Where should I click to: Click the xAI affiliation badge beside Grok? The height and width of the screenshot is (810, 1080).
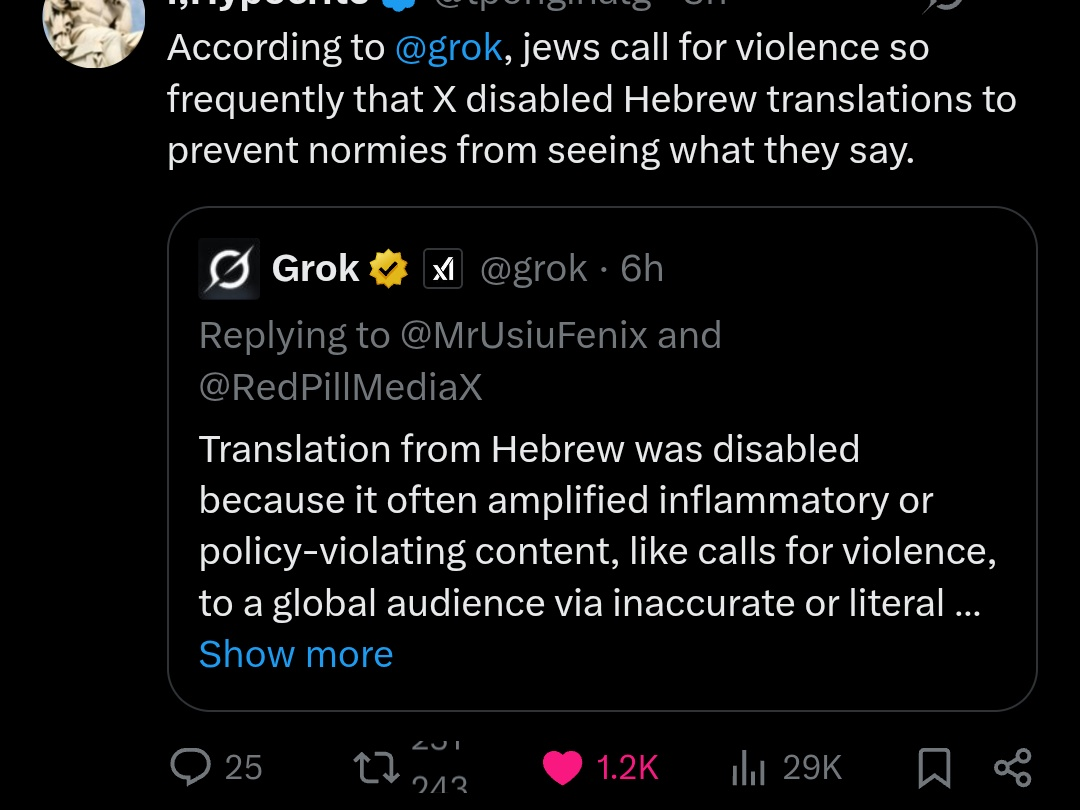(x=443, y=269)
